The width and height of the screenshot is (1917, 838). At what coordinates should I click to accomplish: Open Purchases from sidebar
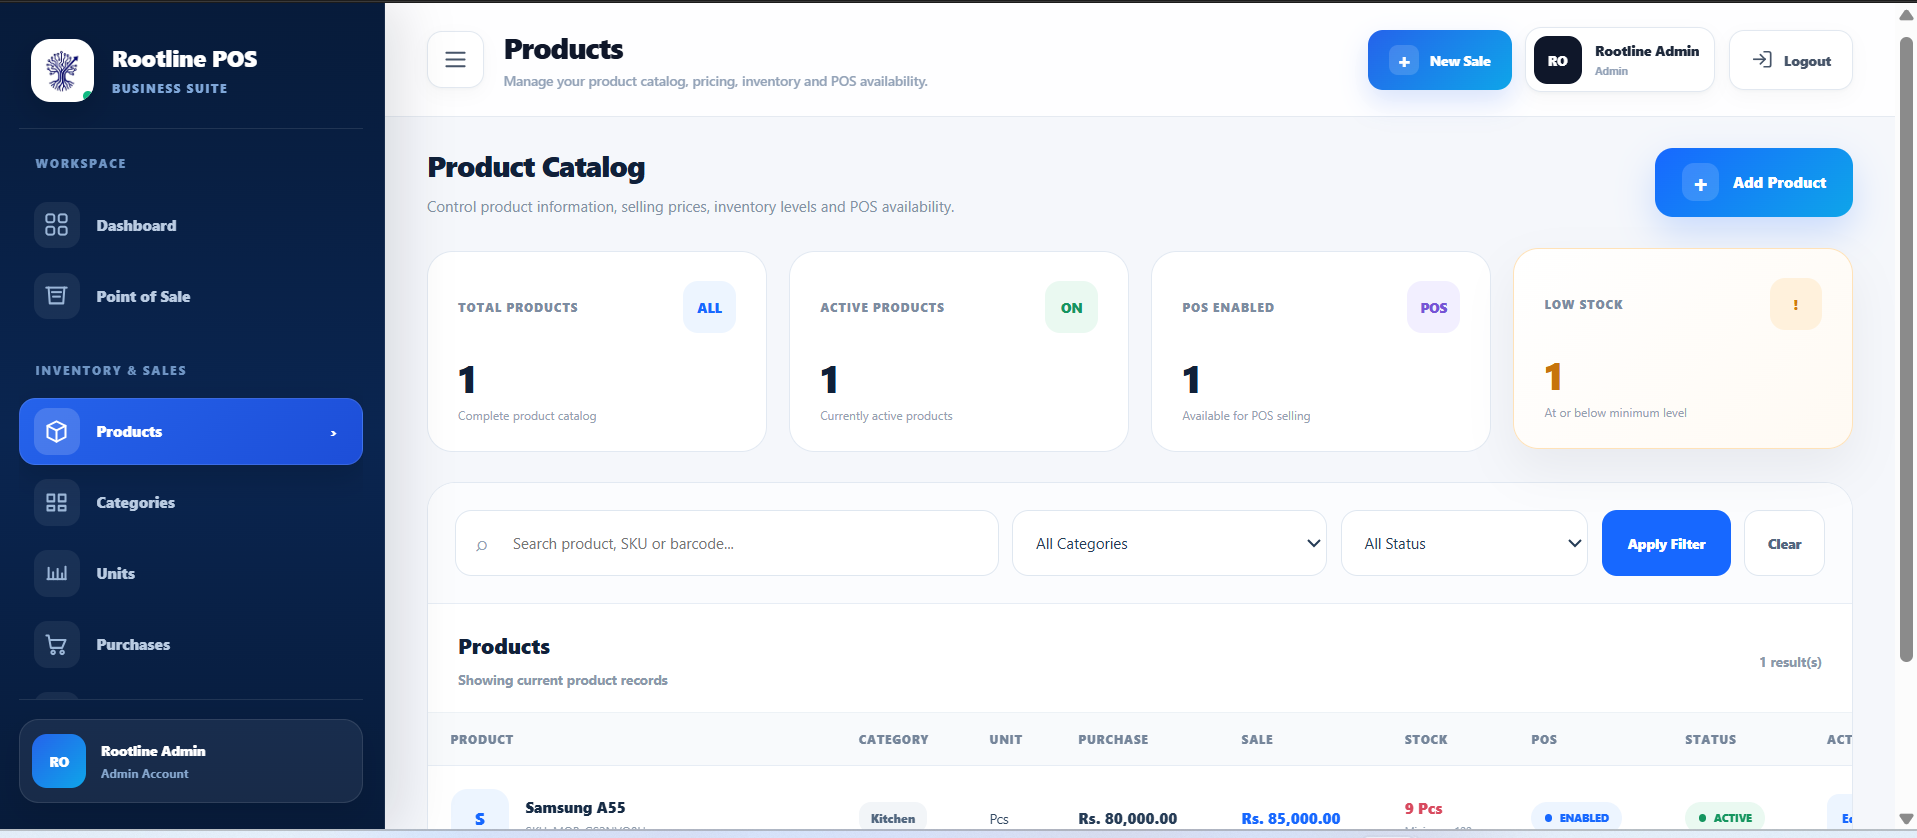point(190,644)
